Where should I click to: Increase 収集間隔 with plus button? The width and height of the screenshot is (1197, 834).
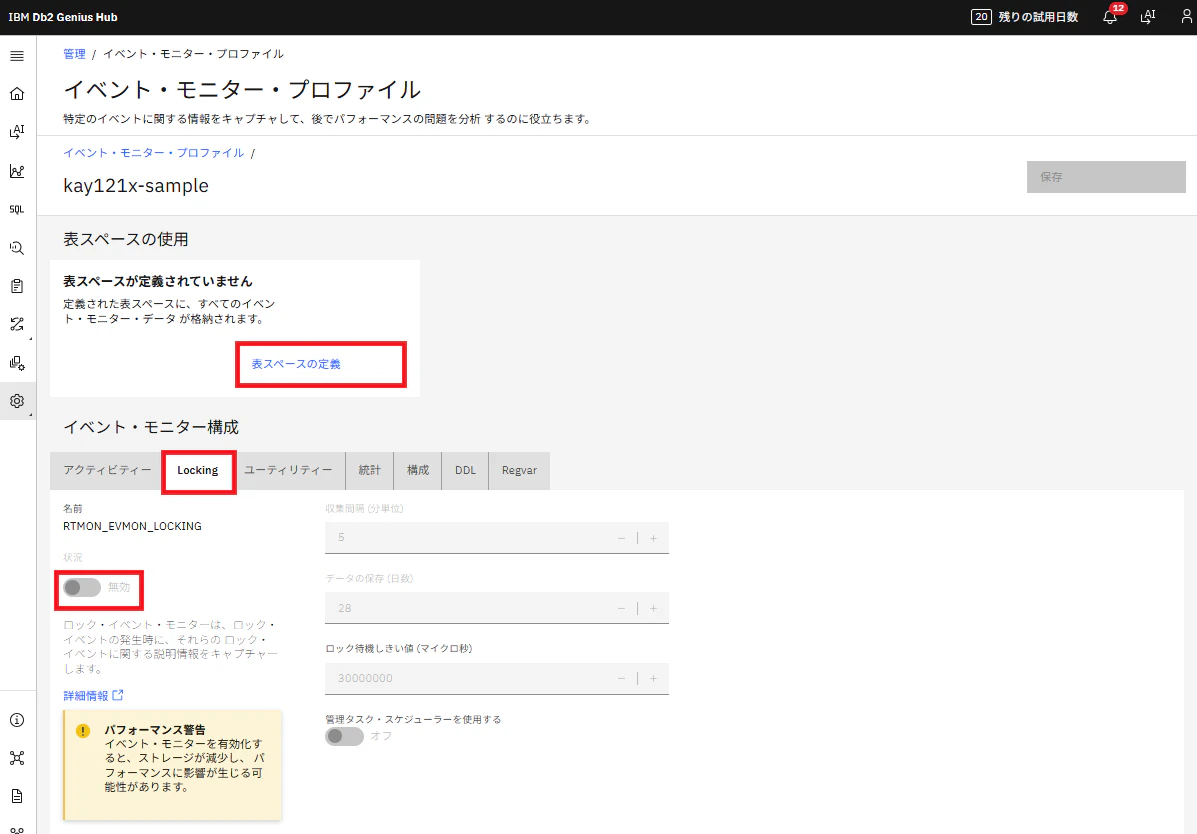pos(653,538)
